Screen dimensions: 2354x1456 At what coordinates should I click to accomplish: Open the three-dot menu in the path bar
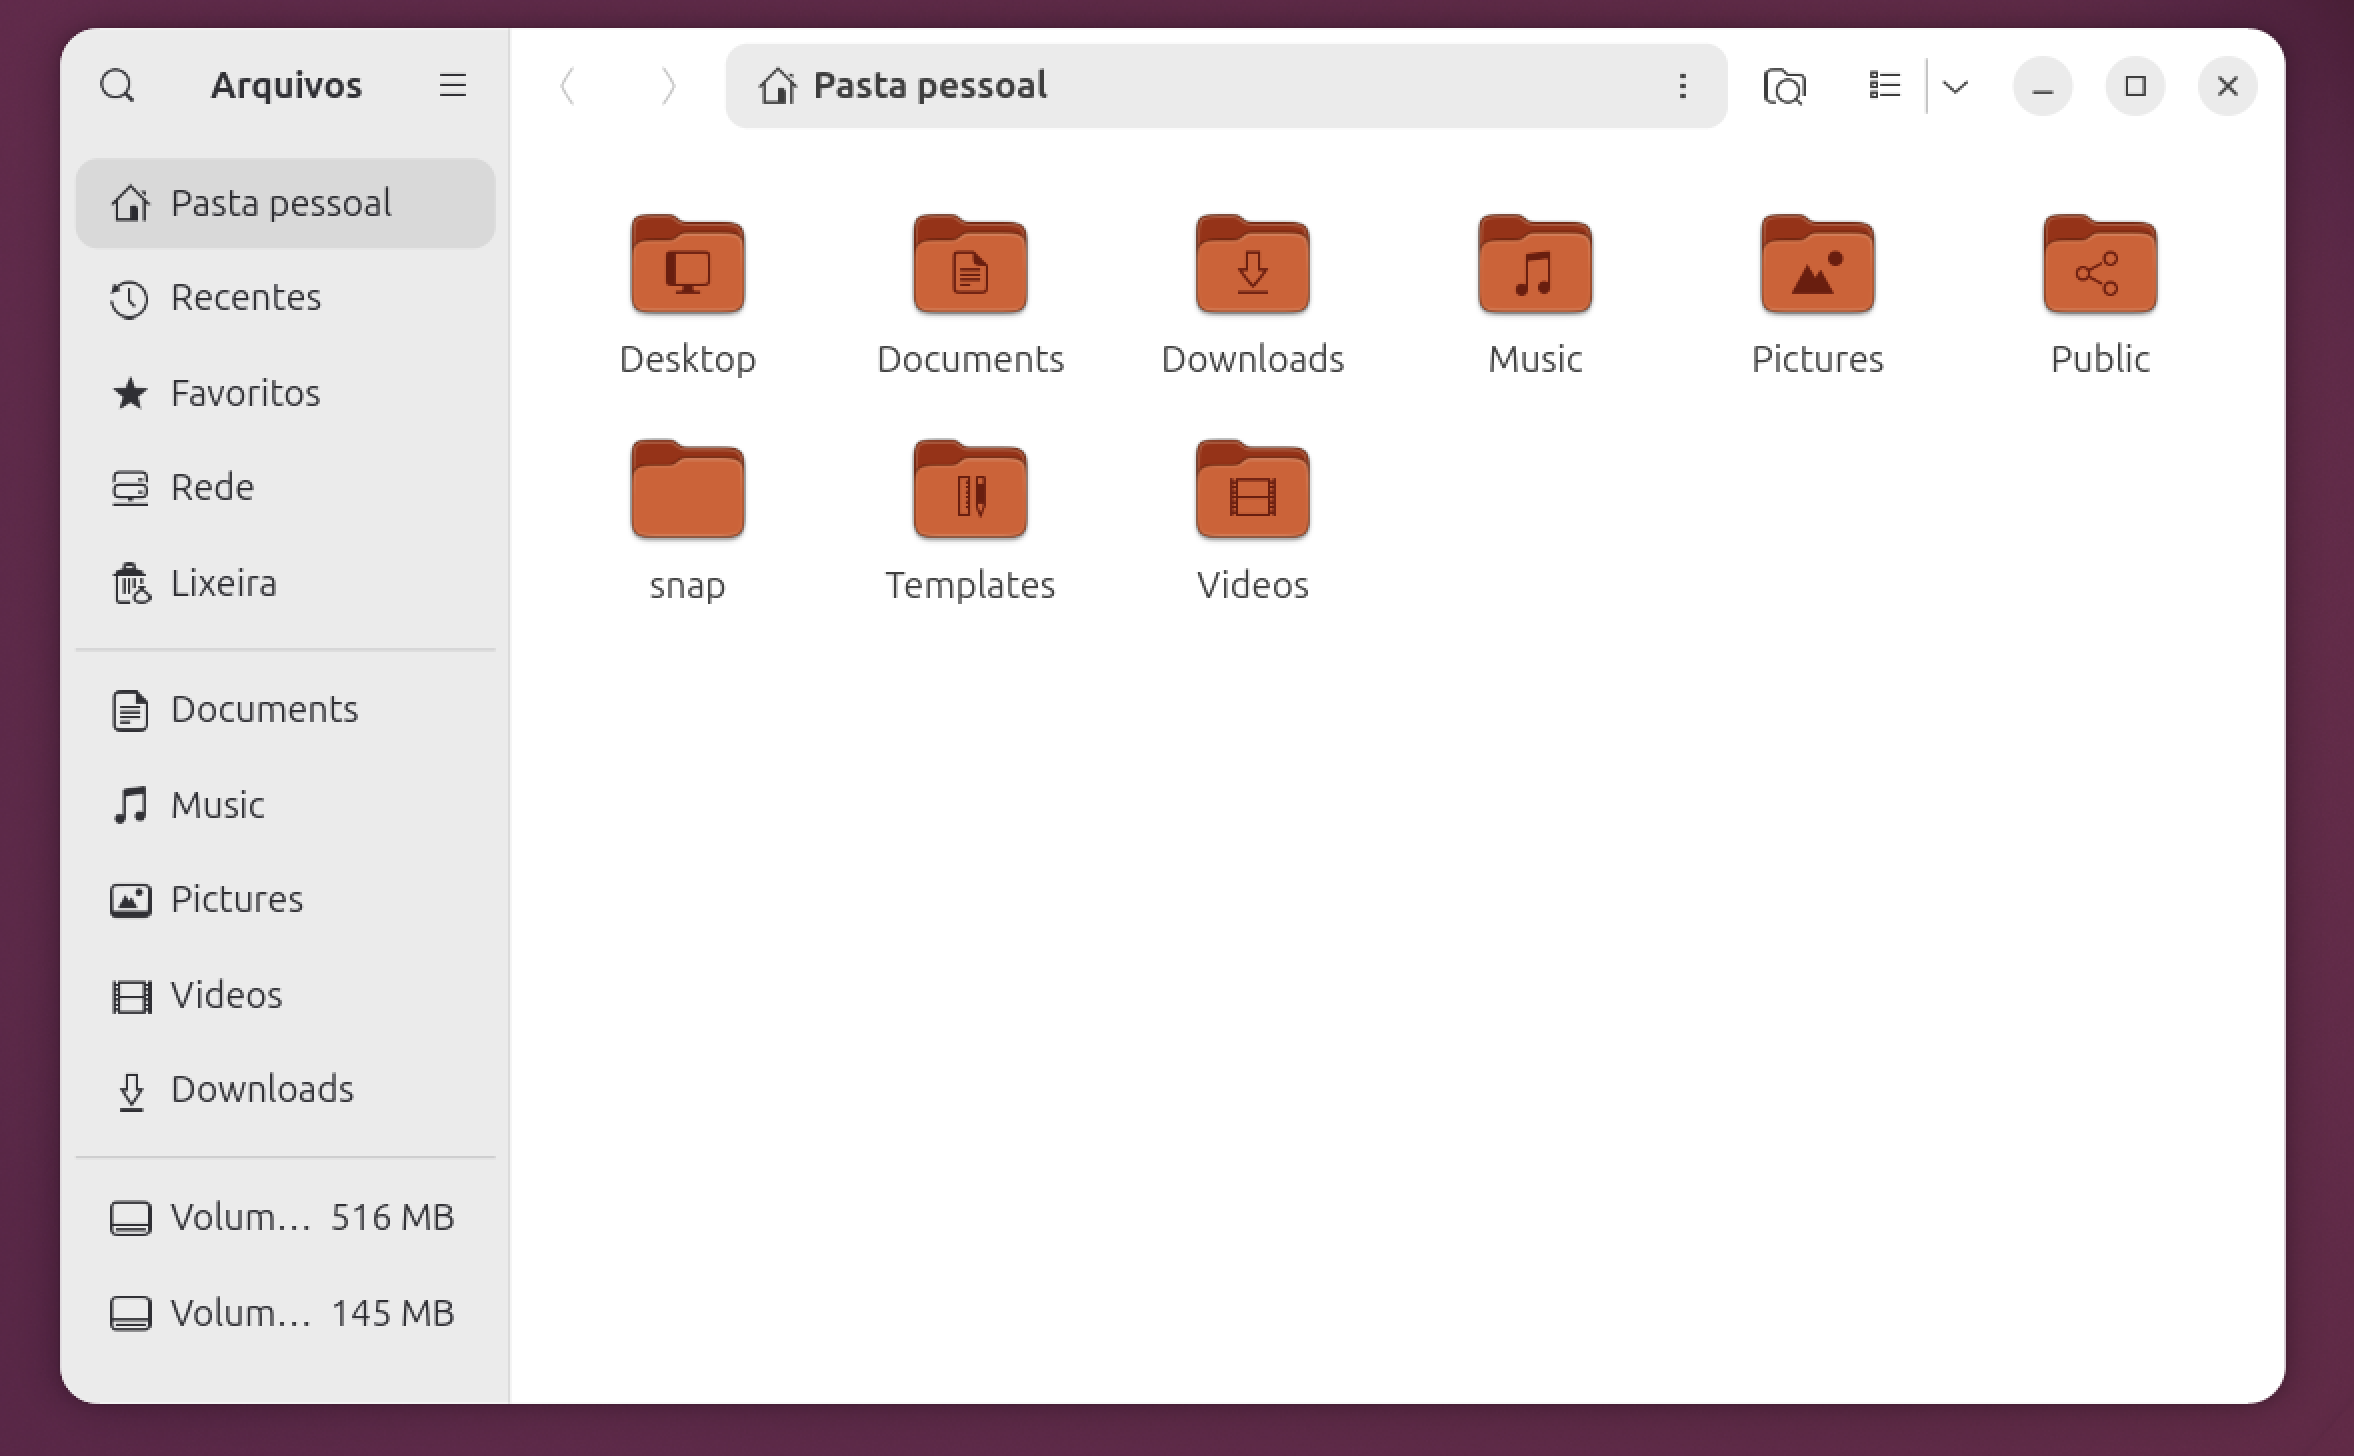point(1683,86)
